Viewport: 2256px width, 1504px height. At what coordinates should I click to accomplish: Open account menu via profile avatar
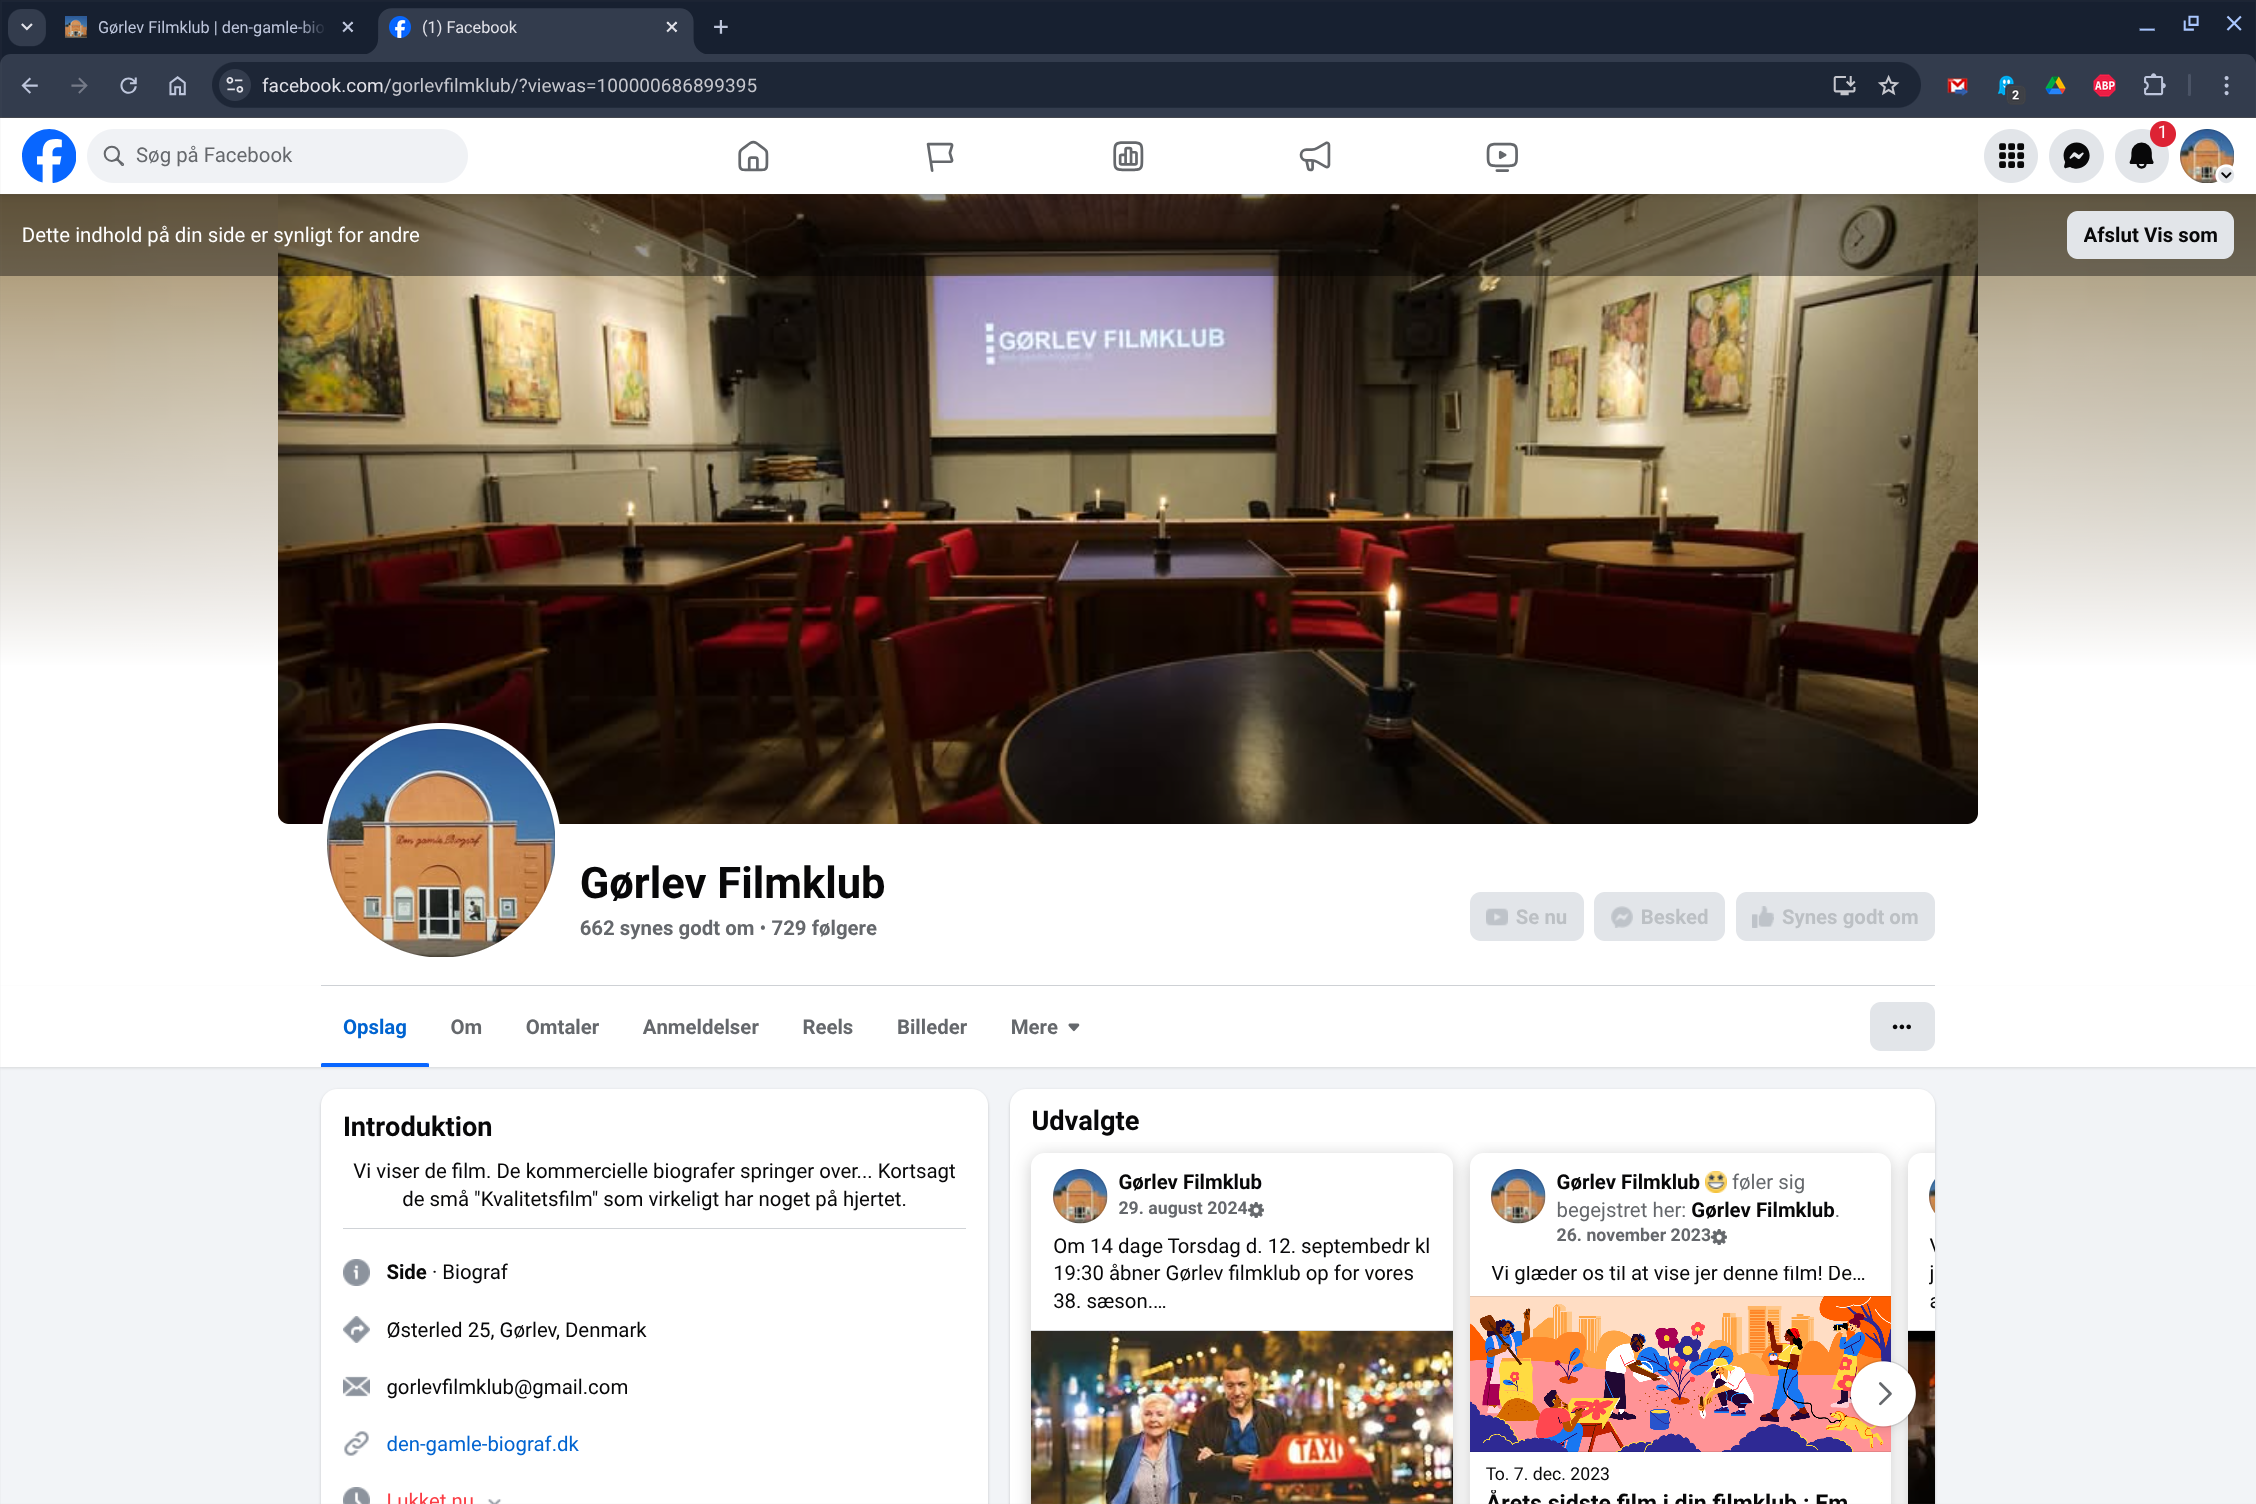2207,156
